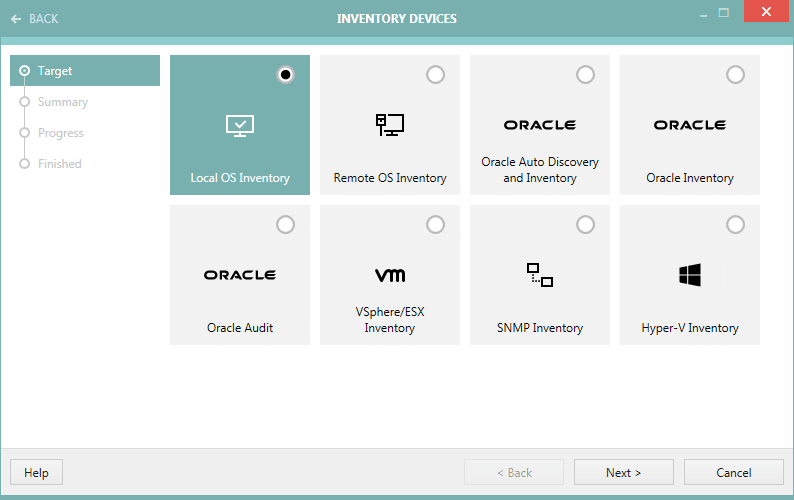The image size is (794, 500).
Task: Select the Oracle Audit radio button
Action: (285, 225)
